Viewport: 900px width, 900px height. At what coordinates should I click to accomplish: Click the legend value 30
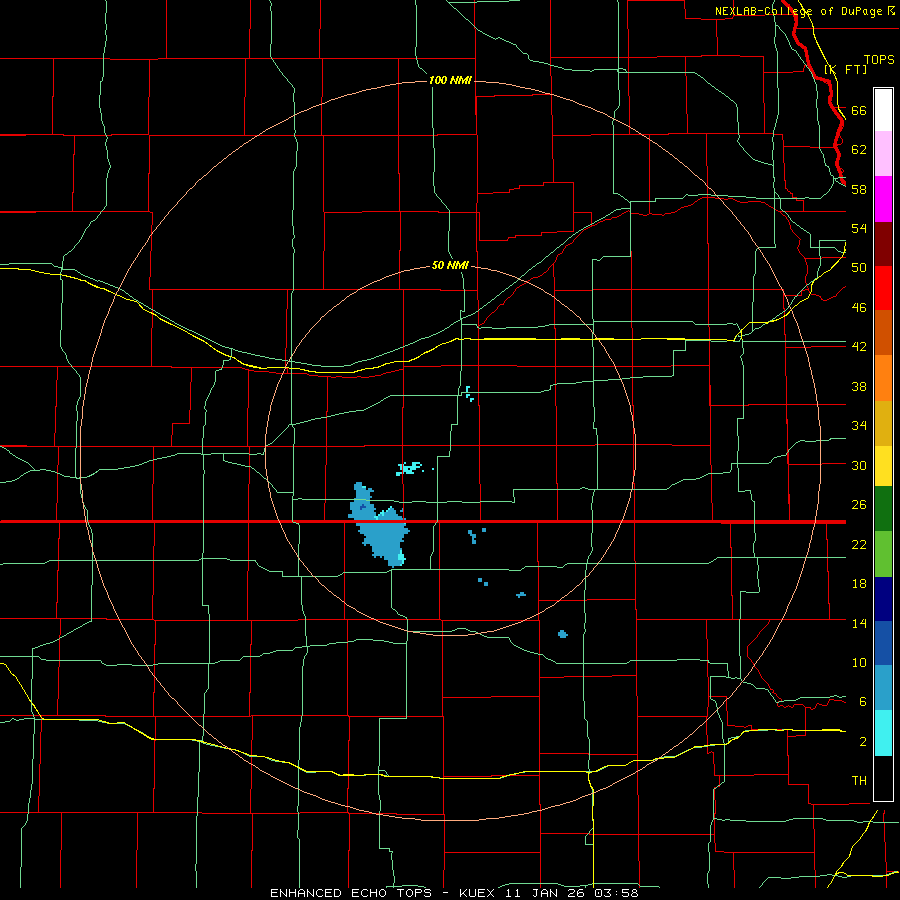pos(859,465)
